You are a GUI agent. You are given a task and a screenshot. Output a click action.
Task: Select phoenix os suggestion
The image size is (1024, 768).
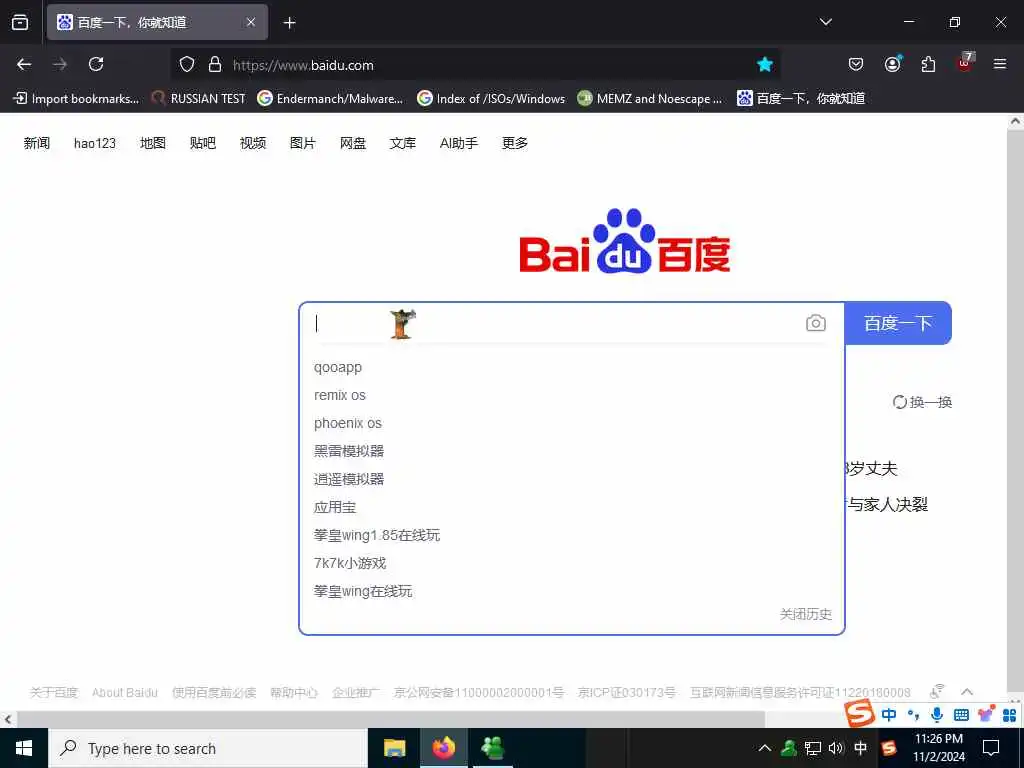[347, 423]
